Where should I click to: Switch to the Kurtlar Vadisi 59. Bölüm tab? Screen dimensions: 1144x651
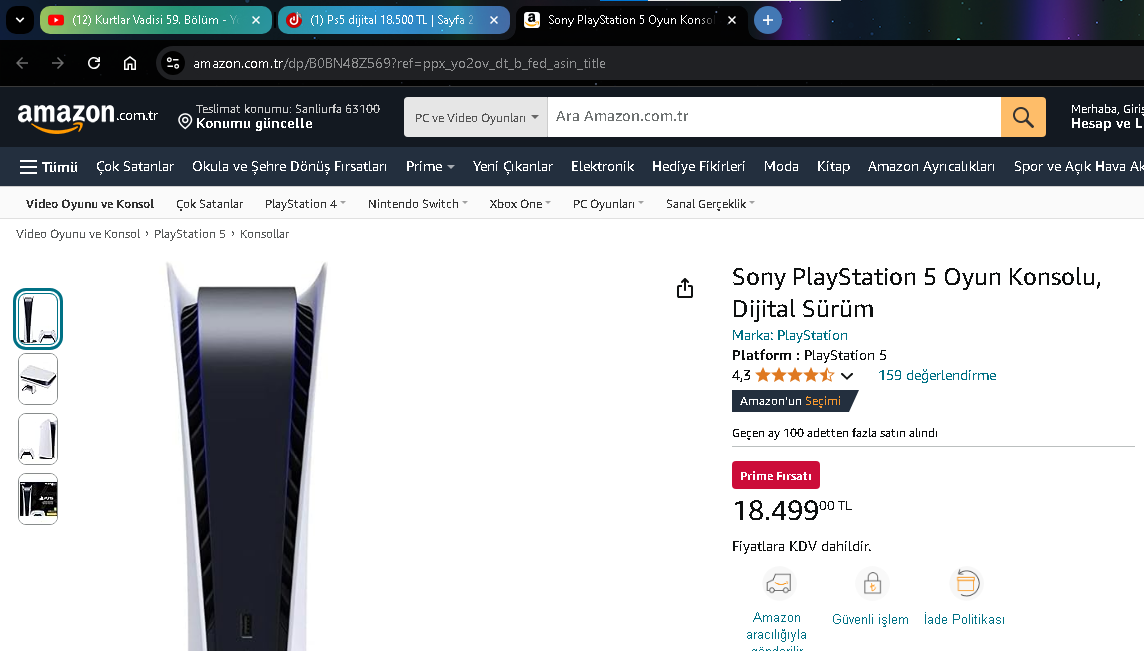coord(155,20)
